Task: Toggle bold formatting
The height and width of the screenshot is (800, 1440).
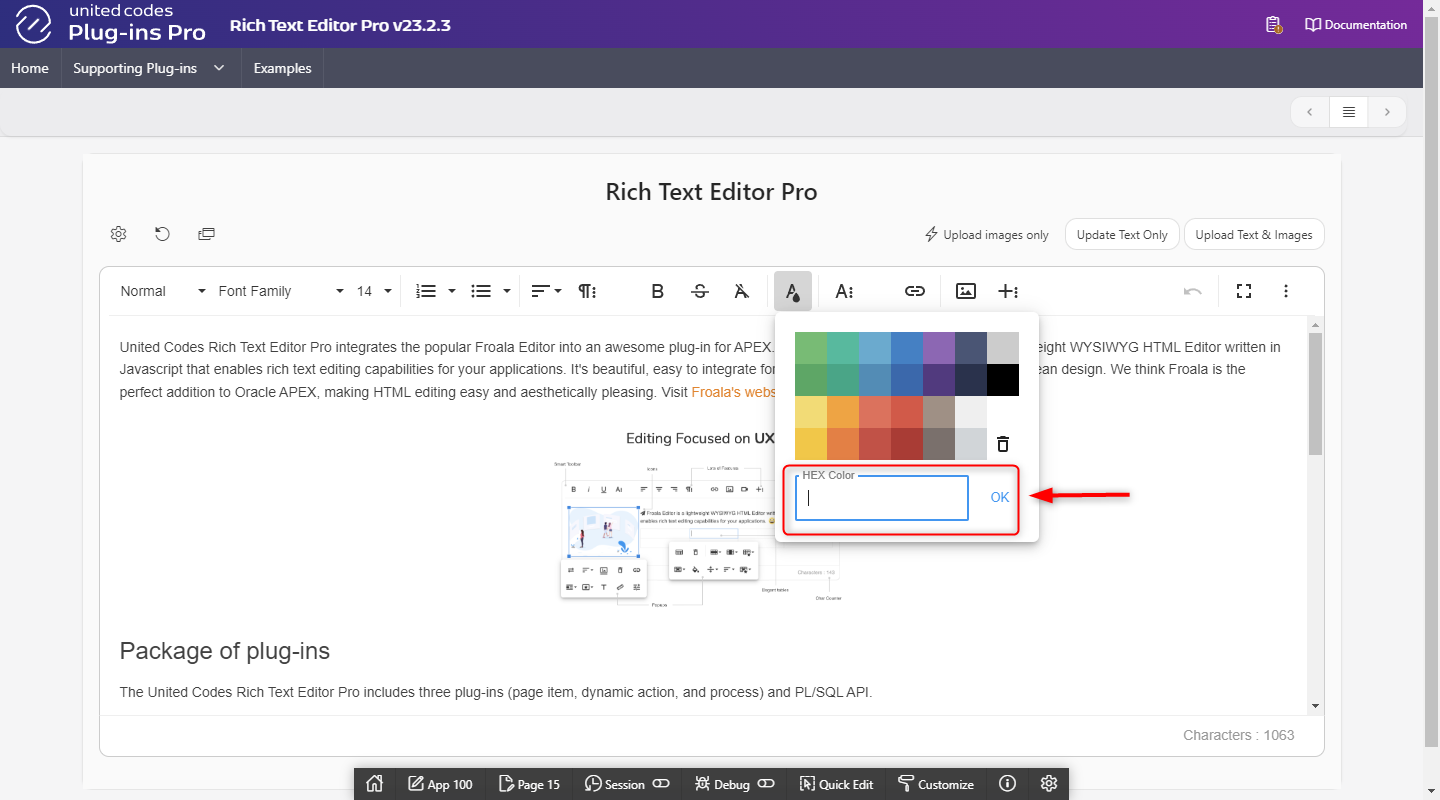Action: 657,291
